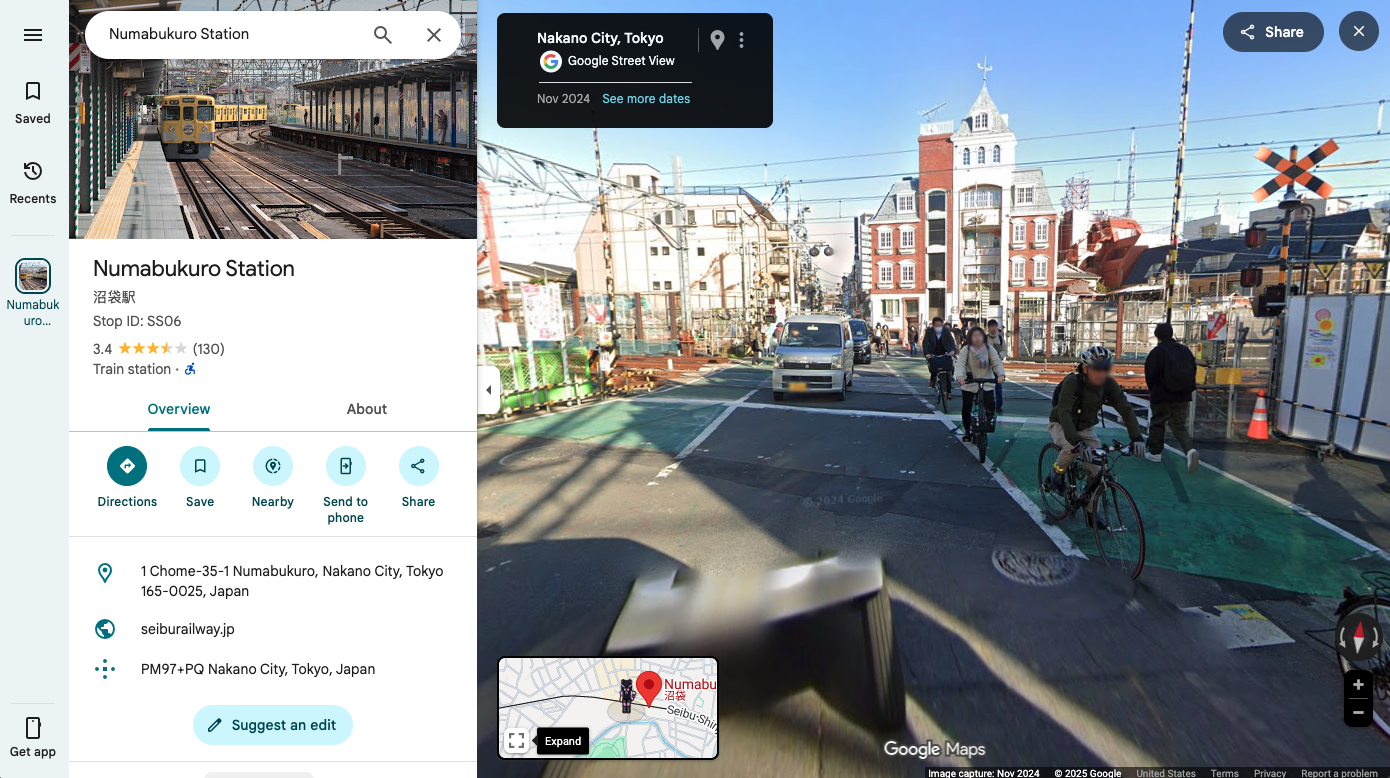Click the mini map preview
The image size is (1390, 778).
(608, 707)
